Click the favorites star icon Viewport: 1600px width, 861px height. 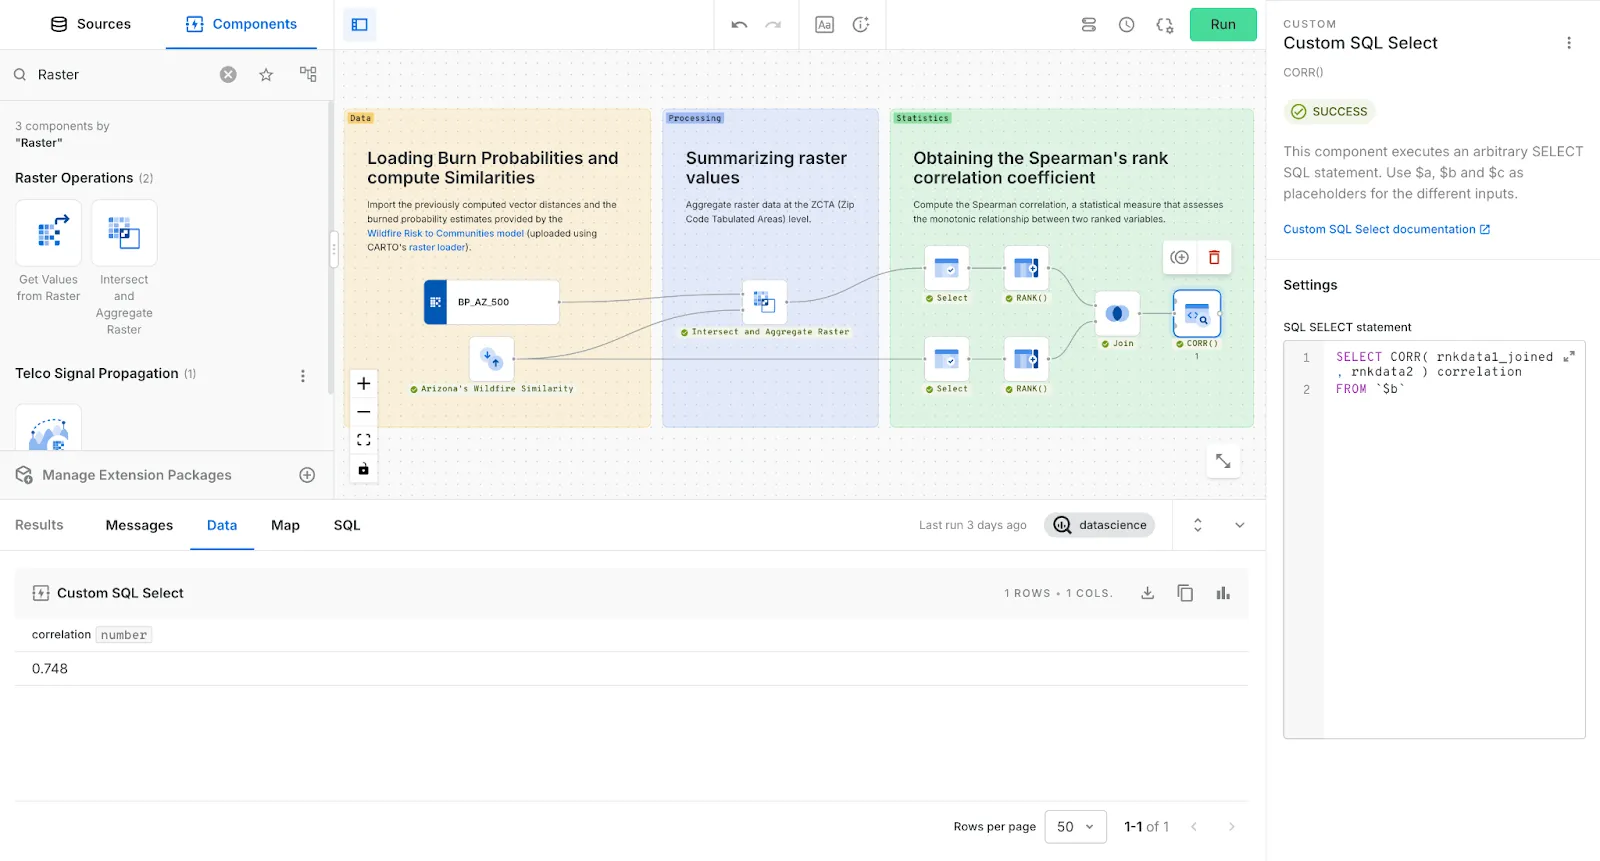pyautogui.click(x=266, y=75)
